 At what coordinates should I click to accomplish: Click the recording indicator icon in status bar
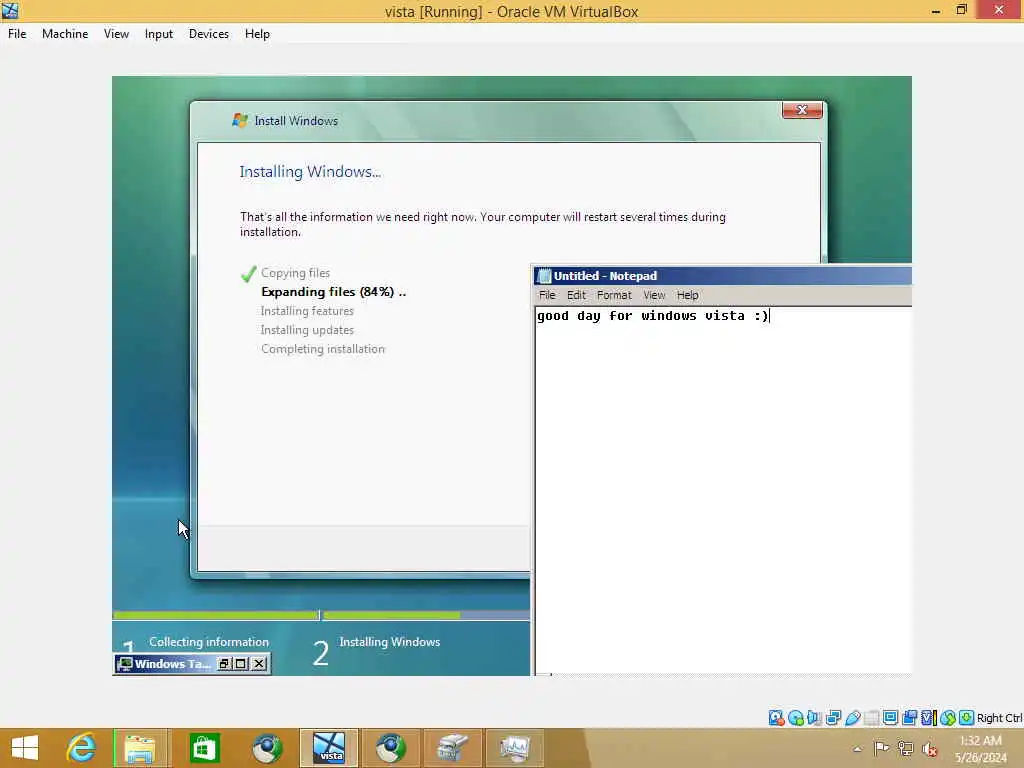pyautogui.click(x=909, y=718)
